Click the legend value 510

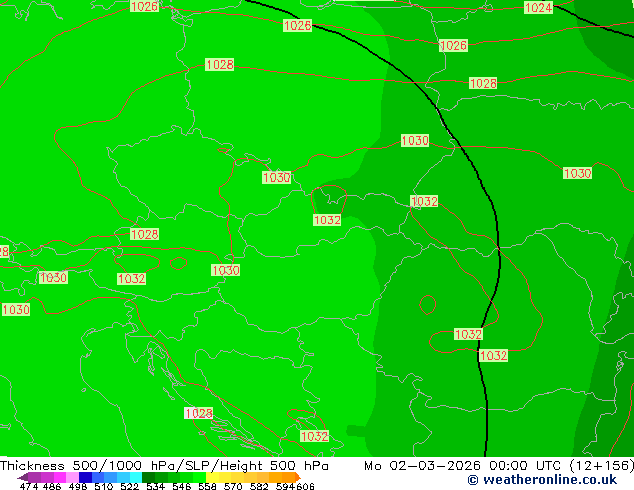(104, 487)
